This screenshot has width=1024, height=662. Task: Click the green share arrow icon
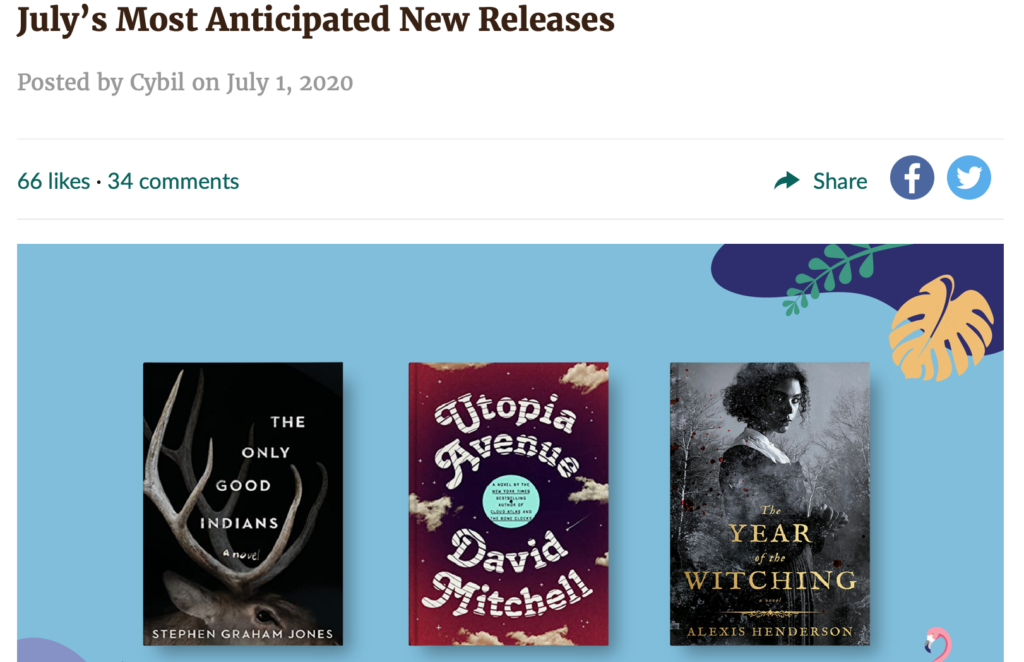coord(786,181)
